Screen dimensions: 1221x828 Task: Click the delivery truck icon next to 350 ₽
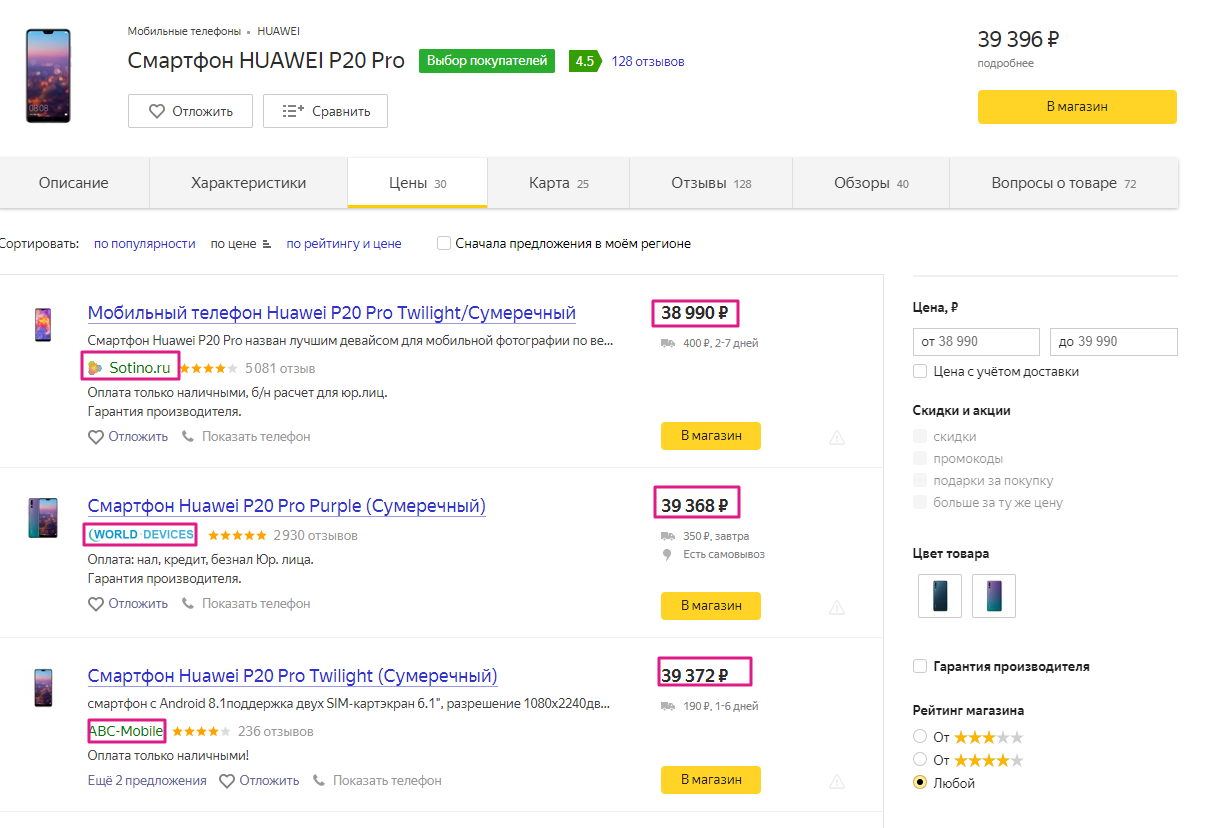[x=668, y=536]
